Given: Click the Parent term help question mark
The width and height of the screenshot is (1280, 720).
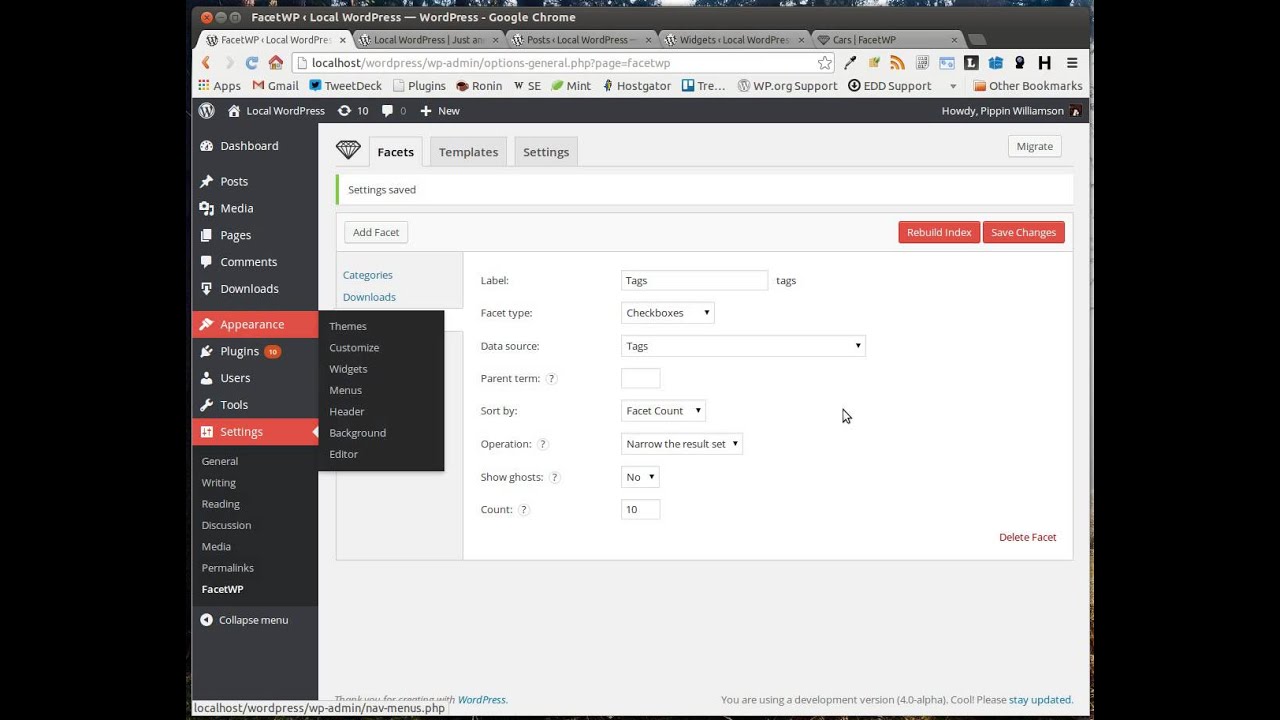Looking at the screenshot, I should 551,379.
